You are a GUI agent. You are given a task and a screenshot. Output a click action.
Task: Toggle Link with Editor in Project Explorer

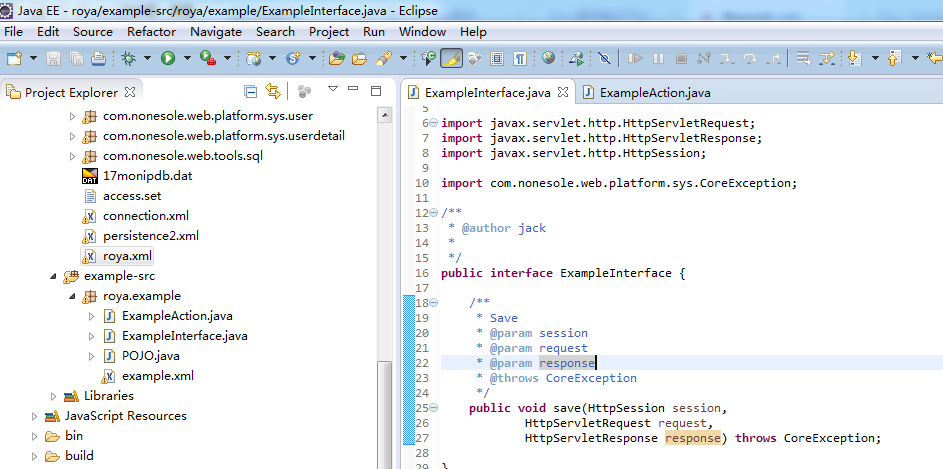point(274,91)
